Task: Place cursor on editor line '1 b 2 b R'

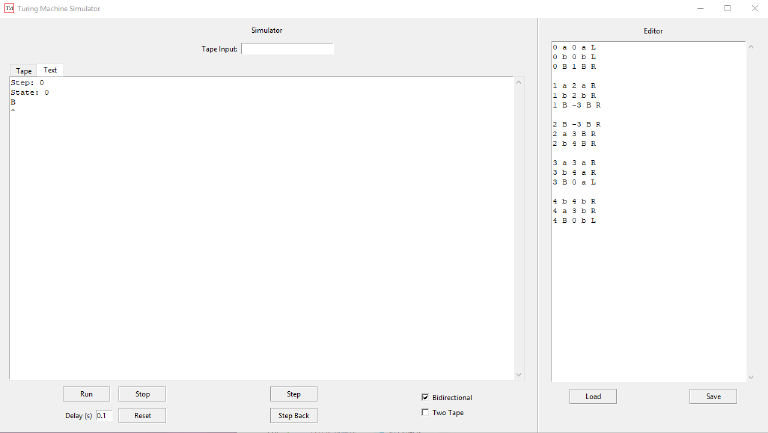Action: 574,96
